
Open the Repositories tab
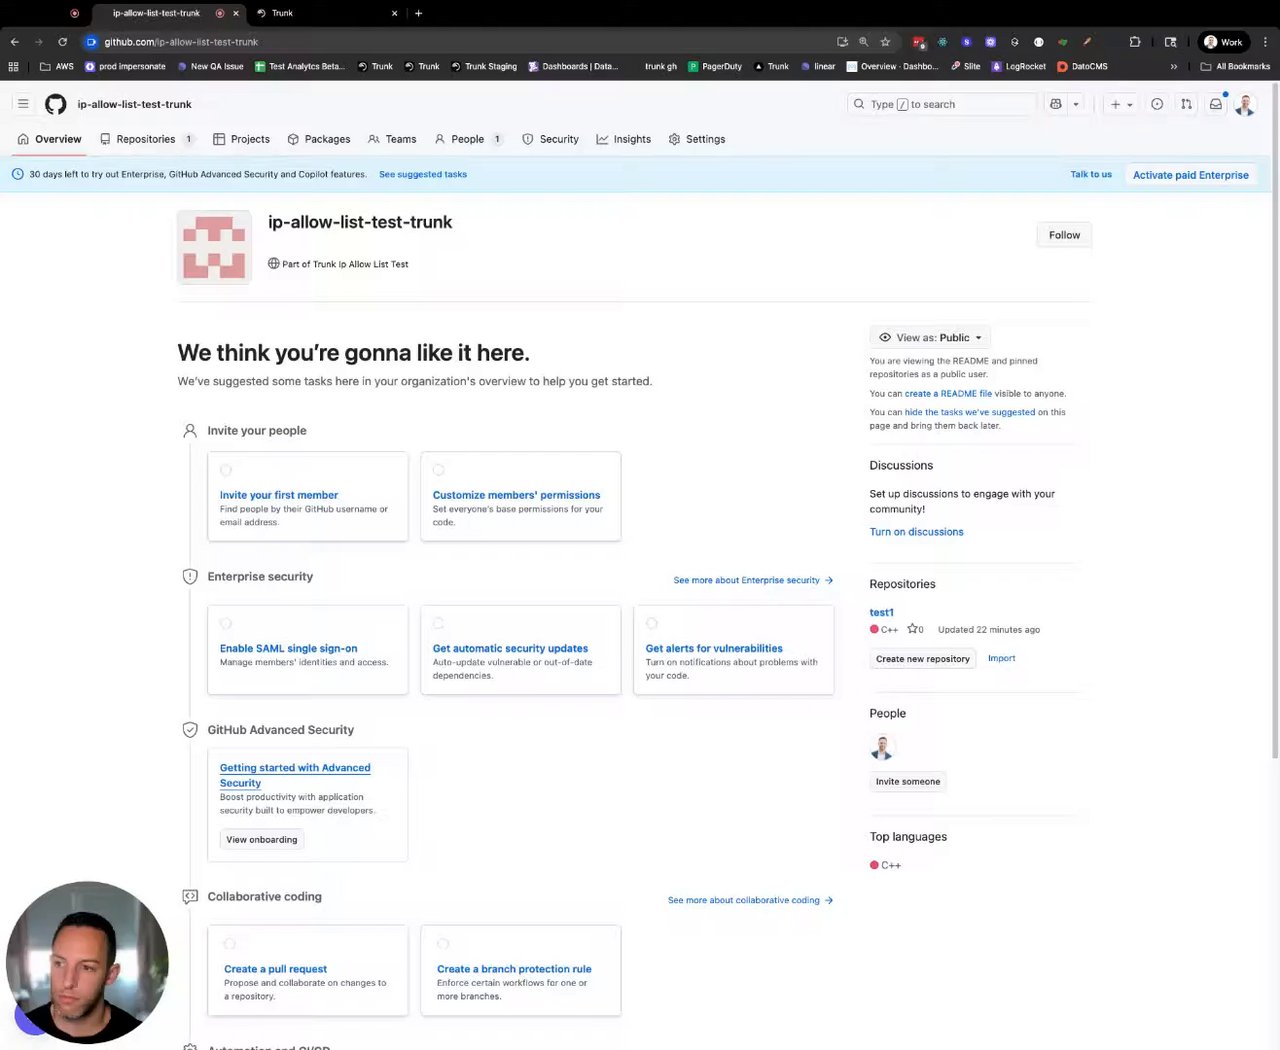(x=146, y=139)
